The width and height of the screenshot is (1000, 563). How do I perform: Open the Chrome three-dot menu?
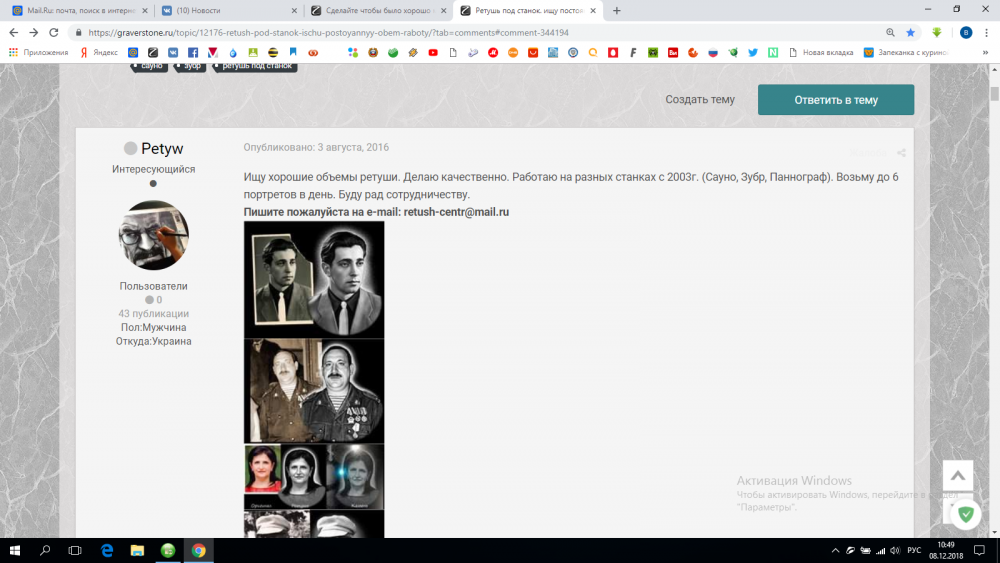(986, 32)
